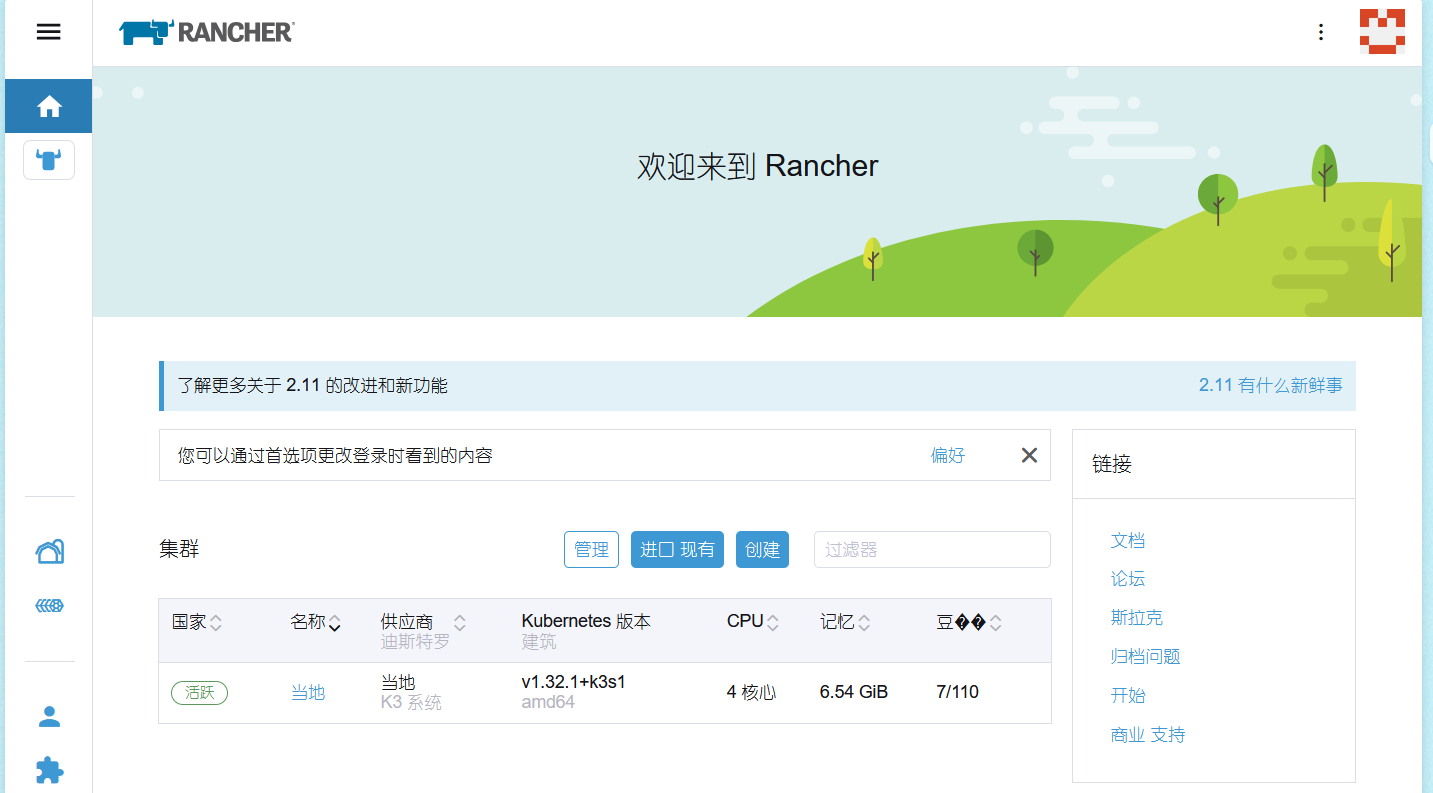This screenshot has height=793, width=1433.
Task: Open Cluster Management barn icon
Action: tap(50, 551)
